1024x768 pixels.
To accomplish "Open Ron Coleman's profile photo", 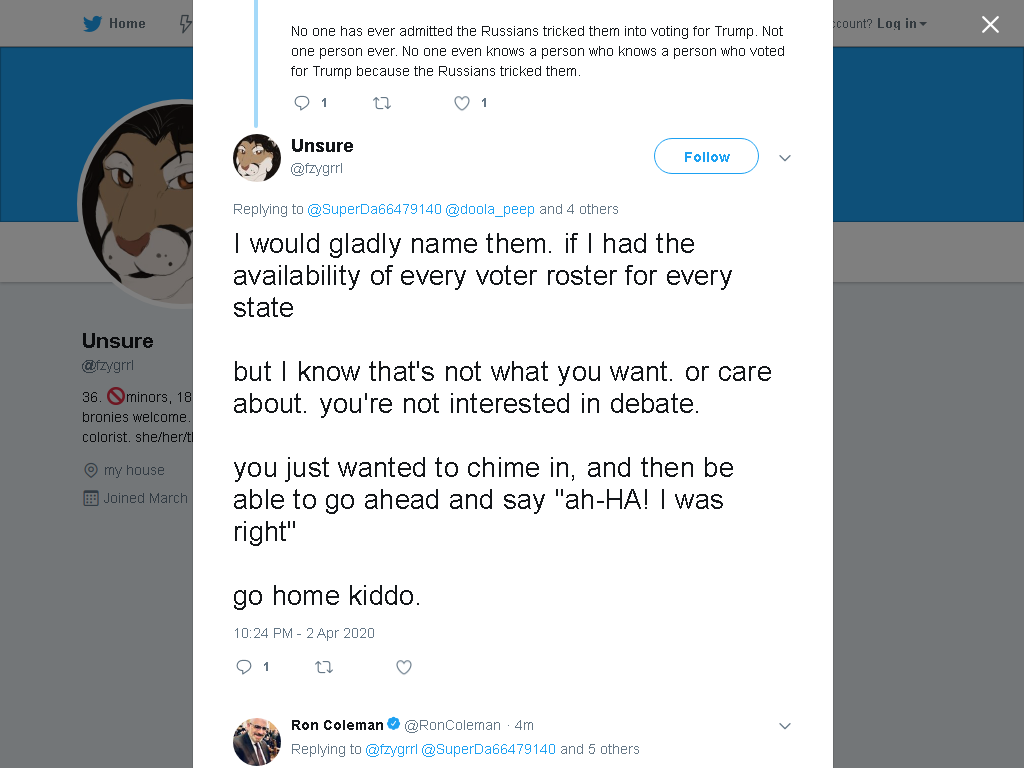I will 257,741.
